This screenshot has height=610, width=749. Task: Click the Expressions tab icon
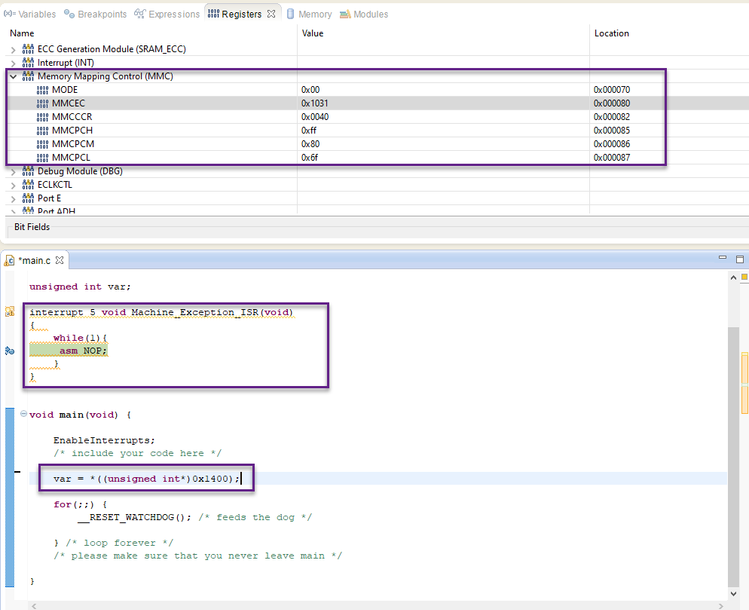point(139,13)
